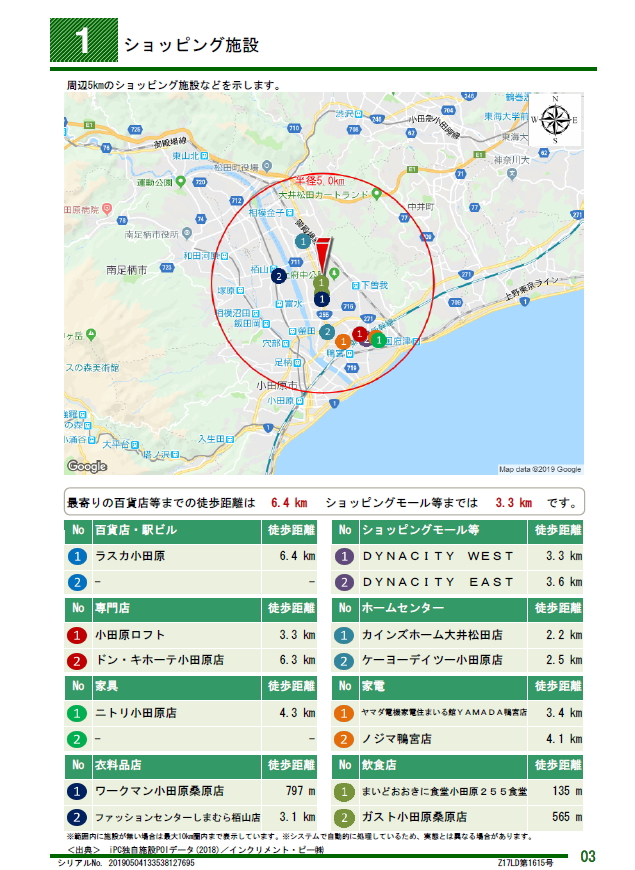Image resolution: width=635 pixels, height=870 pixels.
Task: Click the ホームセンター table header
Action: click(x=403, y=608)
